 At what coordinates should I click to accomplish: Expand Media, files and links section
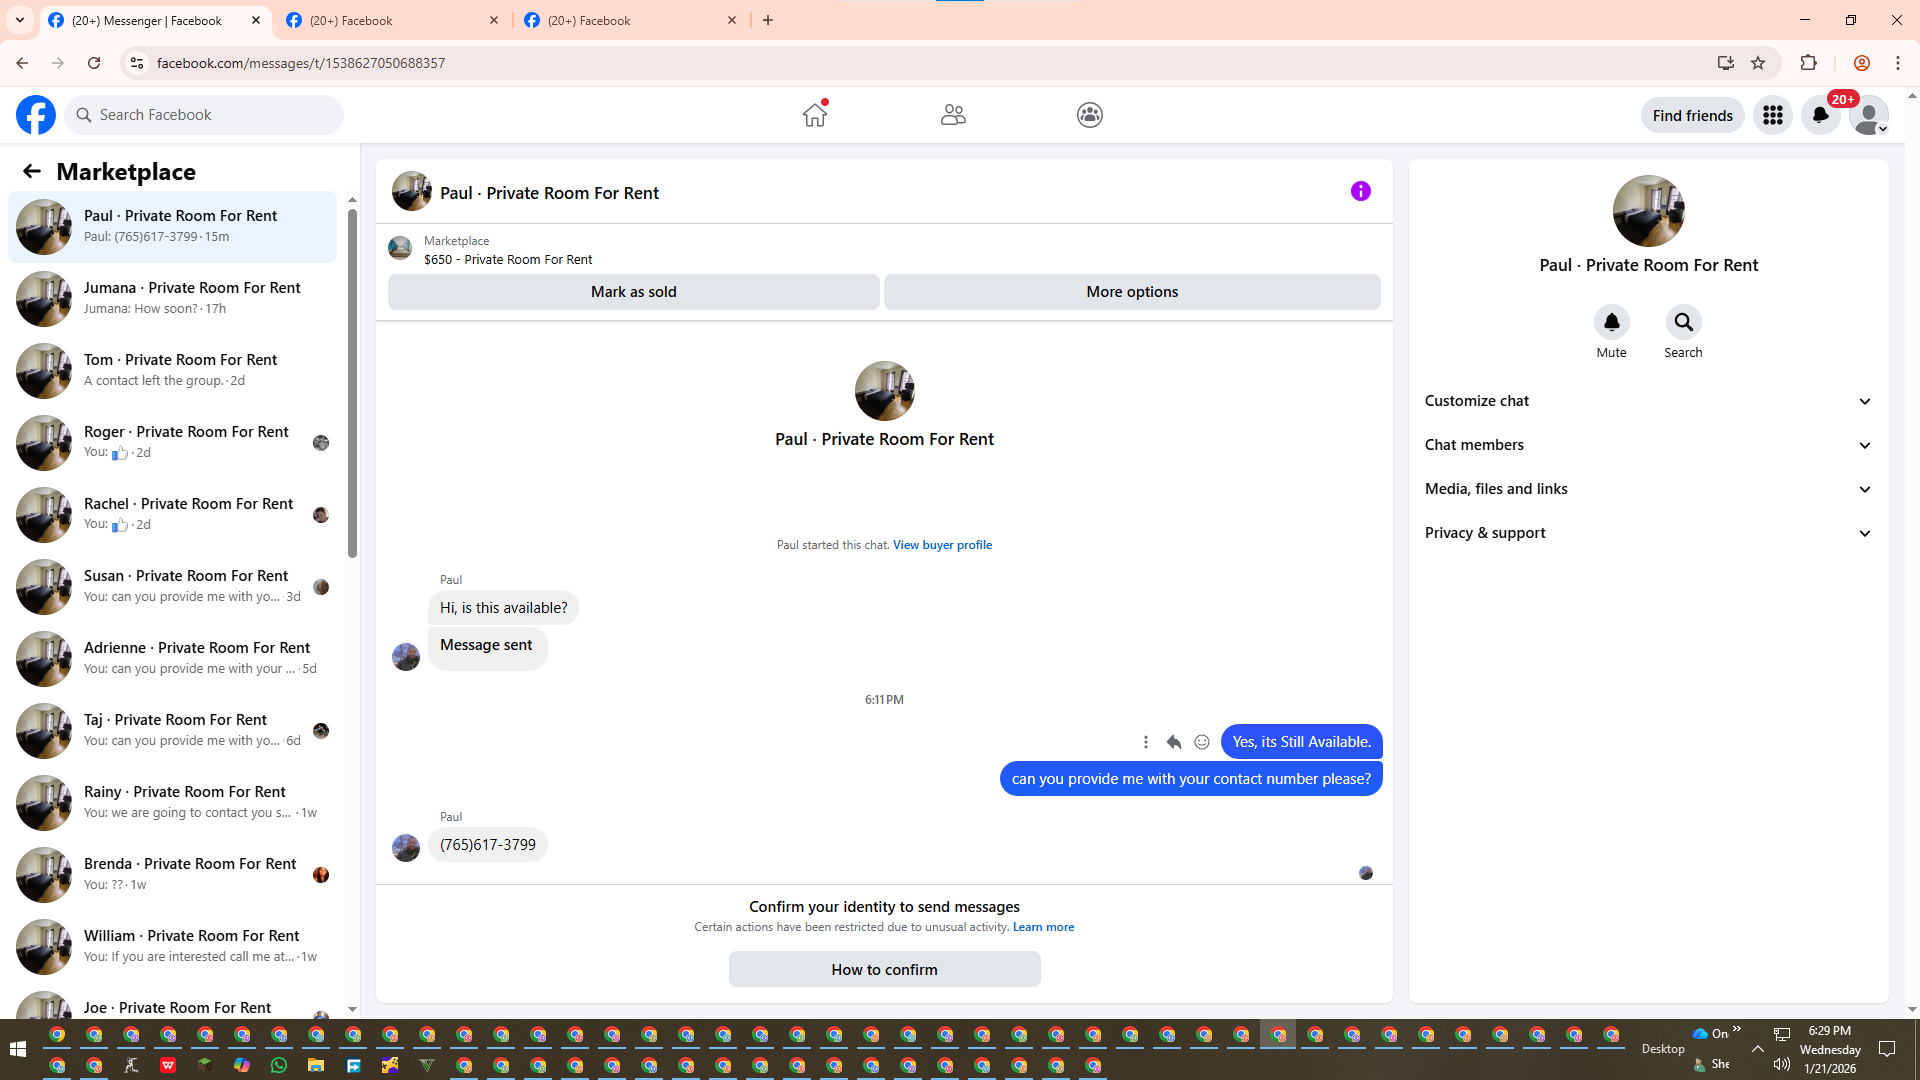pos(1648,489)
